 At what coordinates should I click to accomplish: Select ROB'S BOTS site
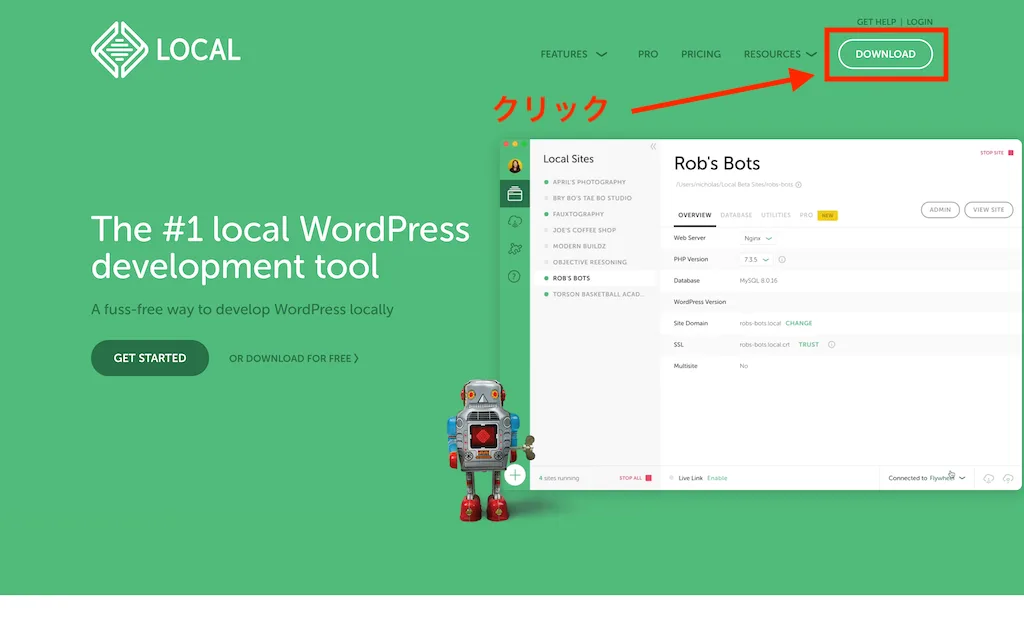click(x=571, y=278)
